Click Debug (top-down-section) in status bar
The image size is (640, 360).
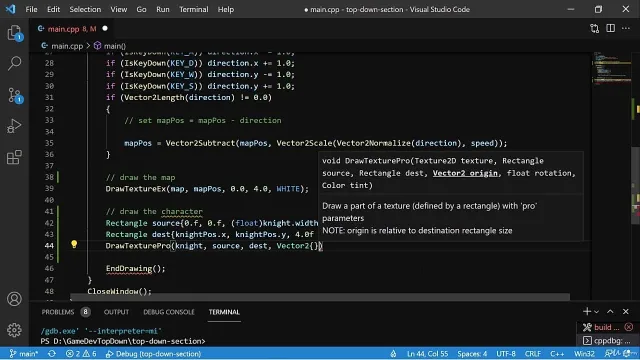click(x=153, y=353)
